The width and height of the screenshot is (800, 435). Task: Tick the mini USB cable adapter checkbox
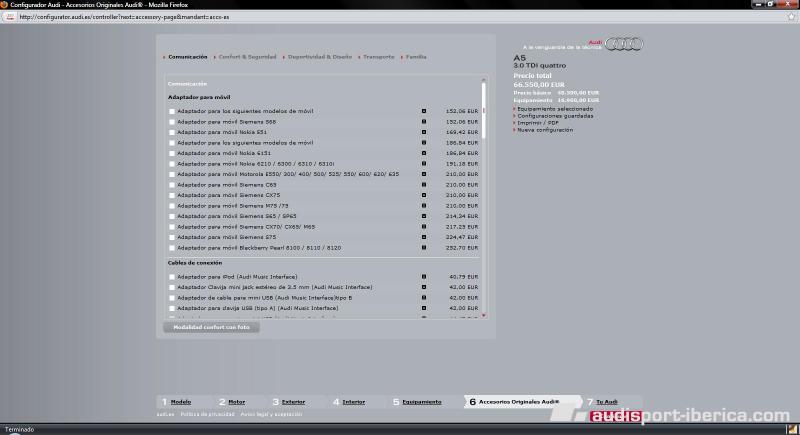(x=172, y=298)
